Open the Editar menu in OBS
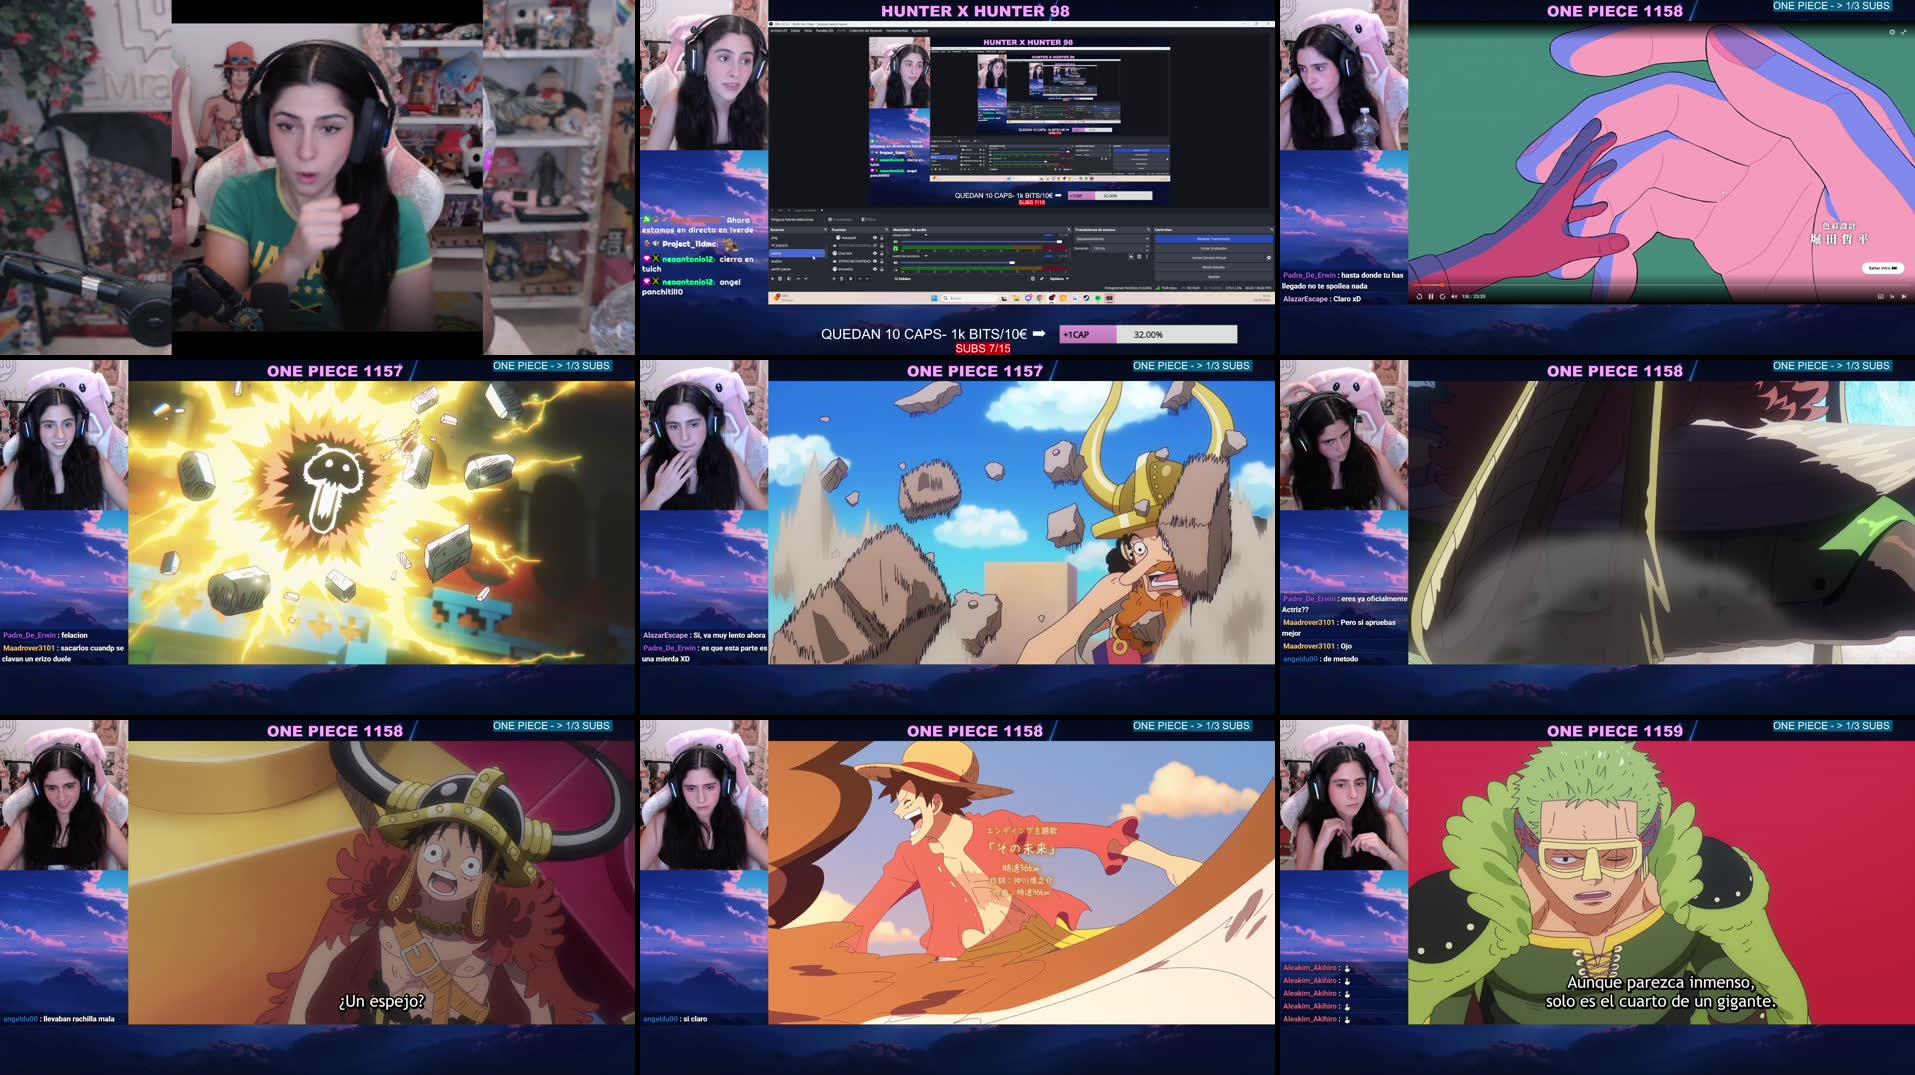The height and width of the screenshot is (1075, 1915). 795,30
